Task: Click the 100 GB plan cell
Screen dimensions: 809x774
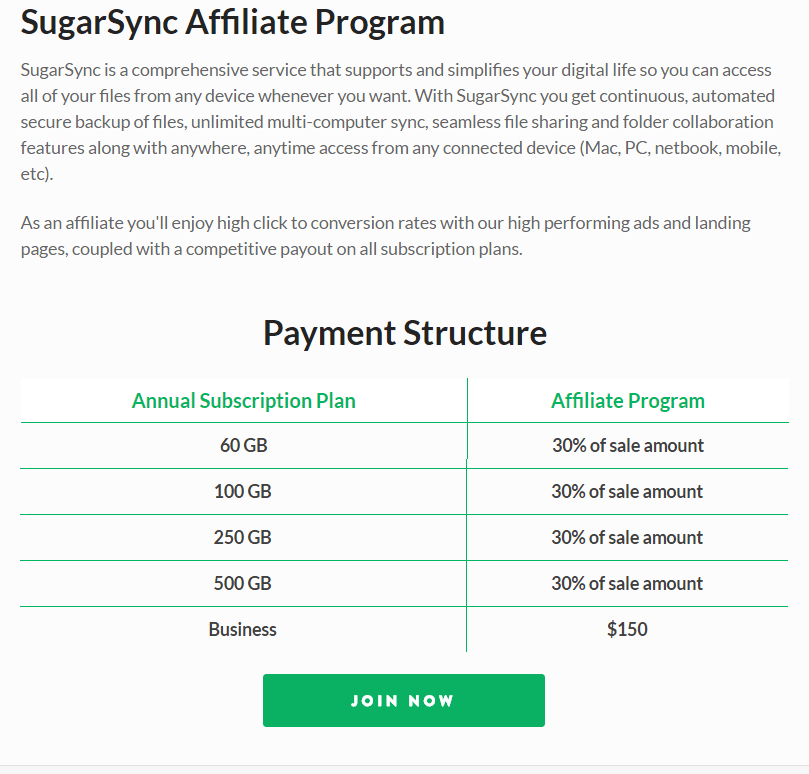Action: point(243,492)
